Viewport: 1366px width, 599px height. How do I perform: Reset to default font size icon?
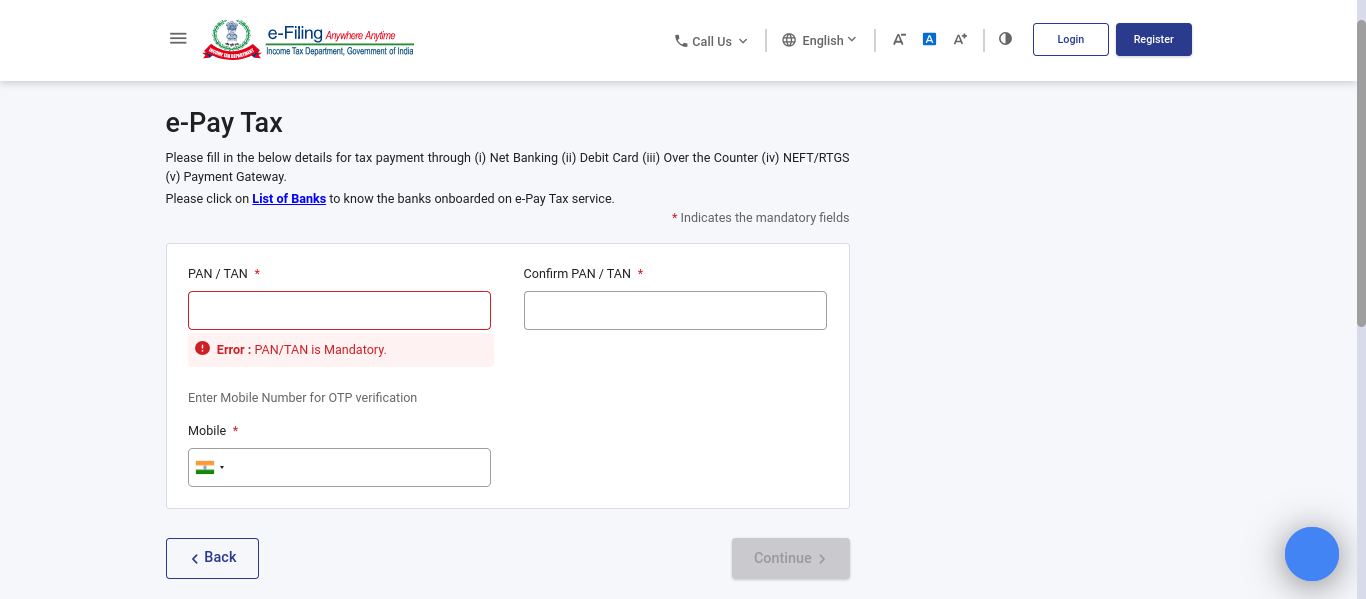[929, 39]
